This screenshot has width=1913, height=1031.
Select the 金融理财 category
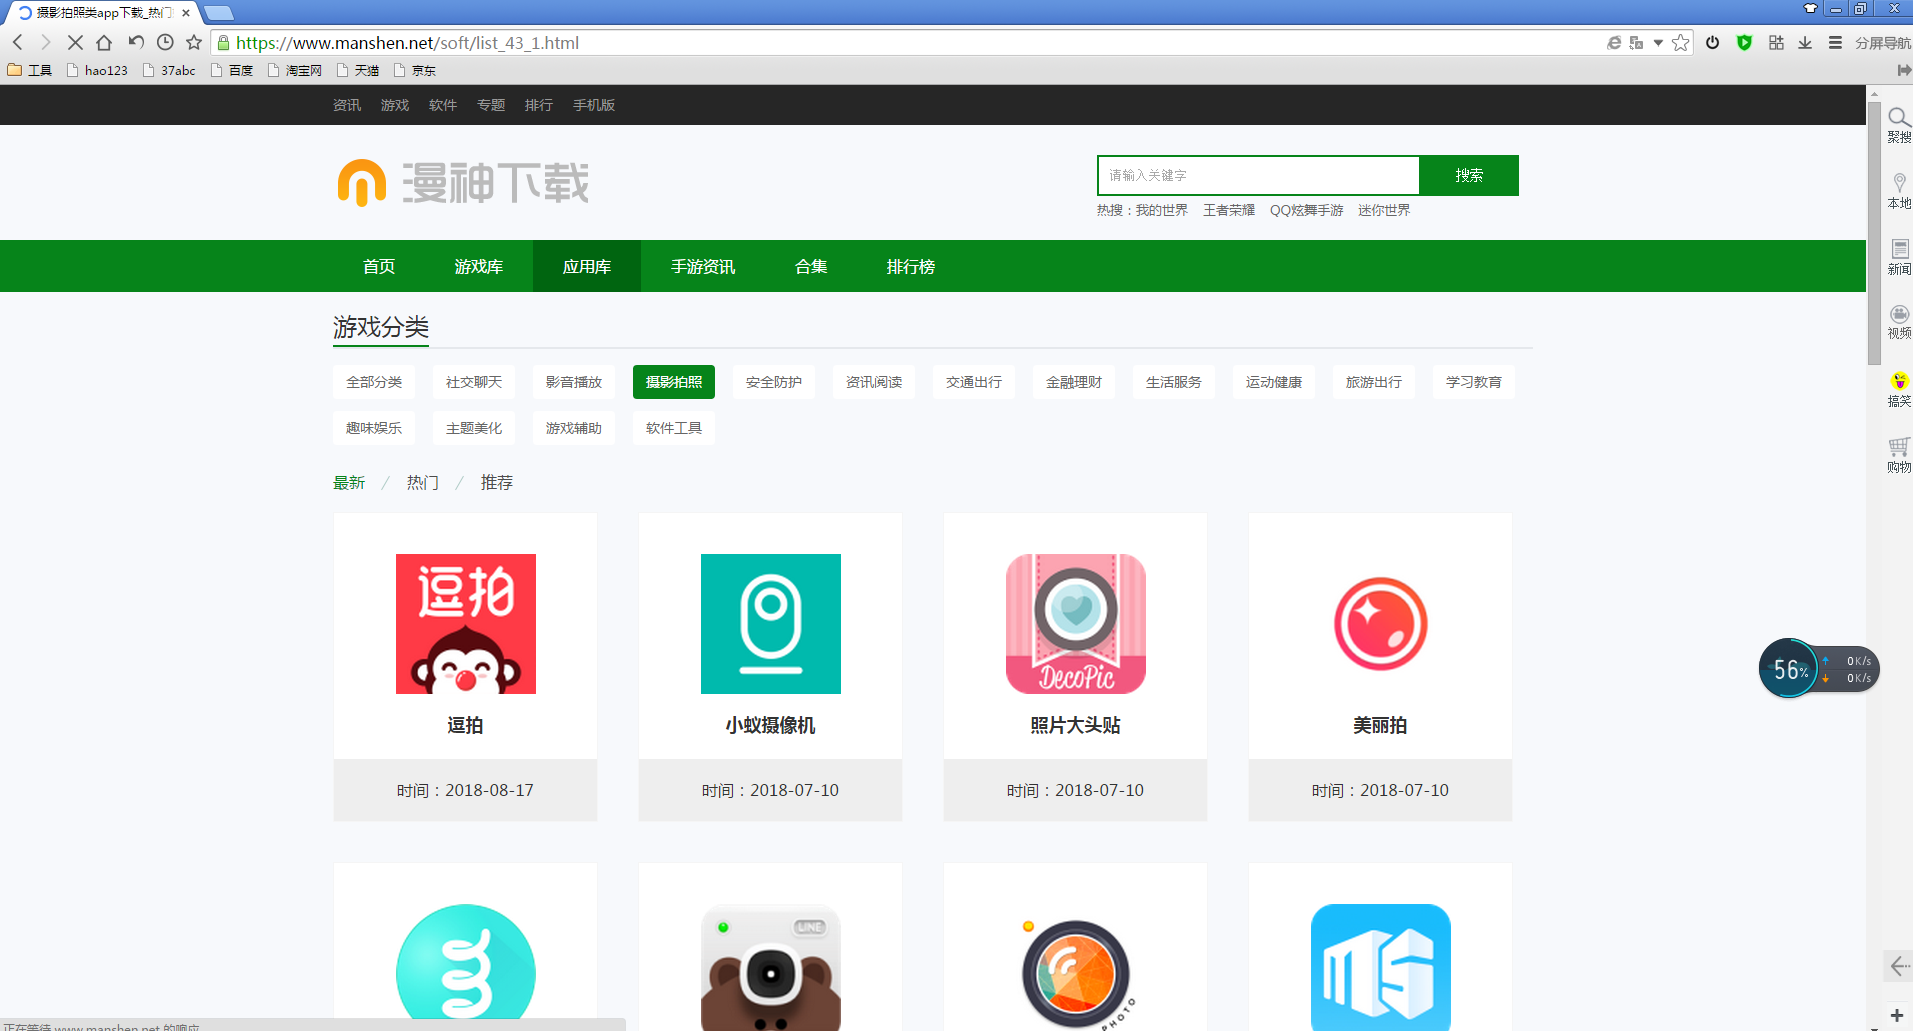tap(1074, 382)
